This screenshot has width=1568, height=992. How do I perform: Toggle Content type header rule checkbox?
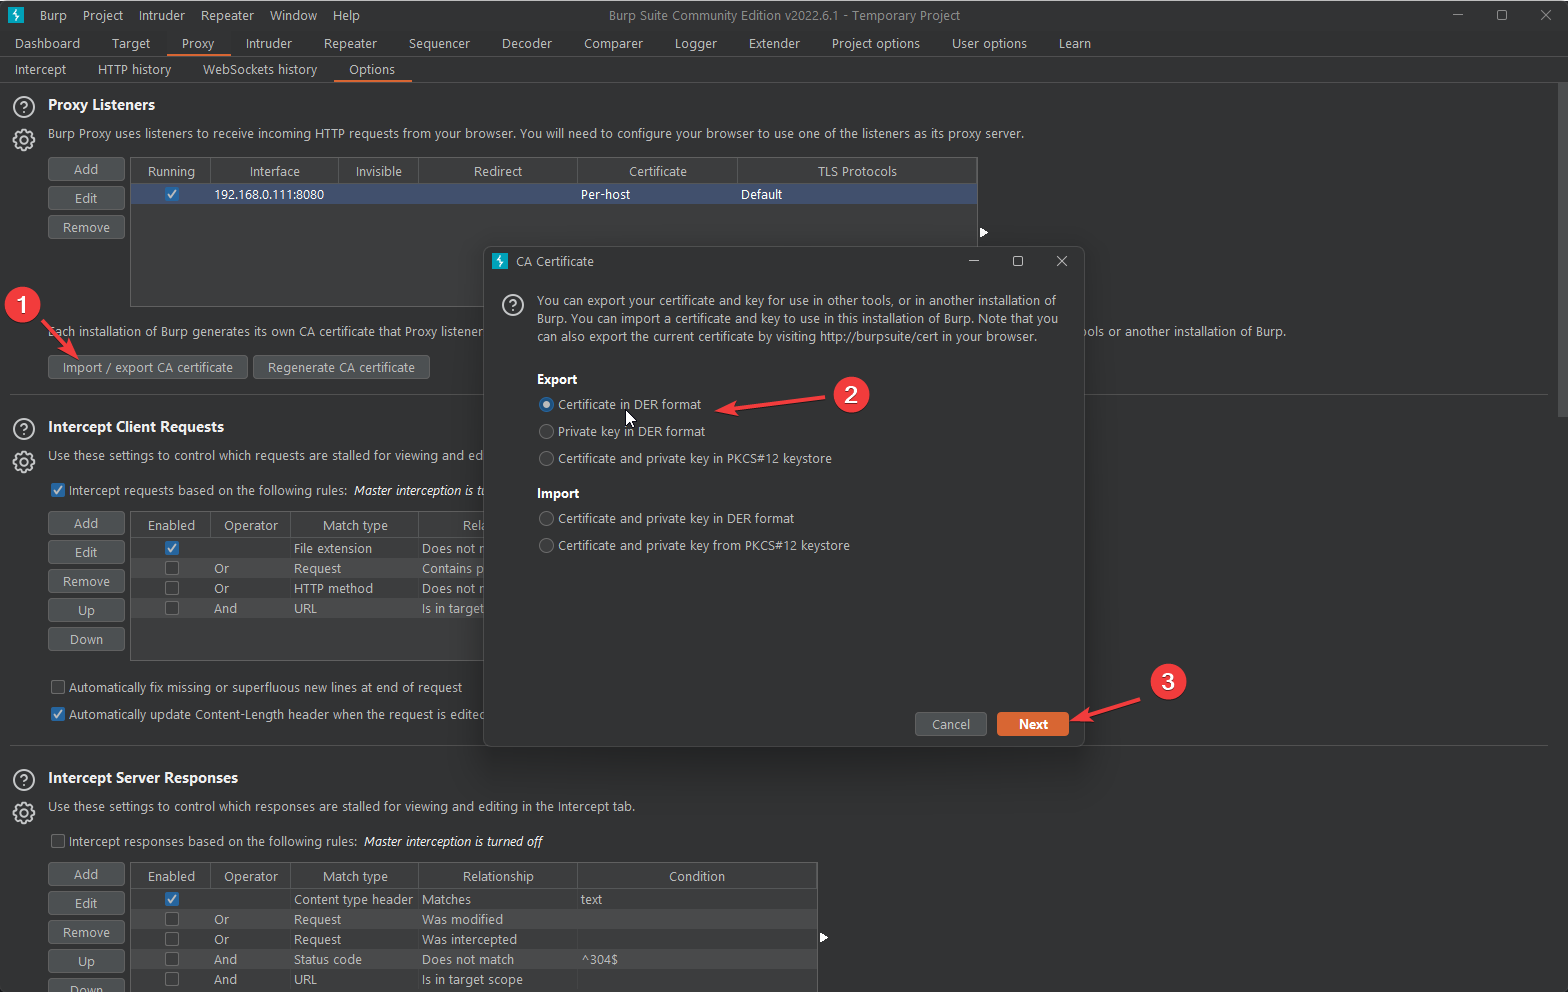coord(172,899)
